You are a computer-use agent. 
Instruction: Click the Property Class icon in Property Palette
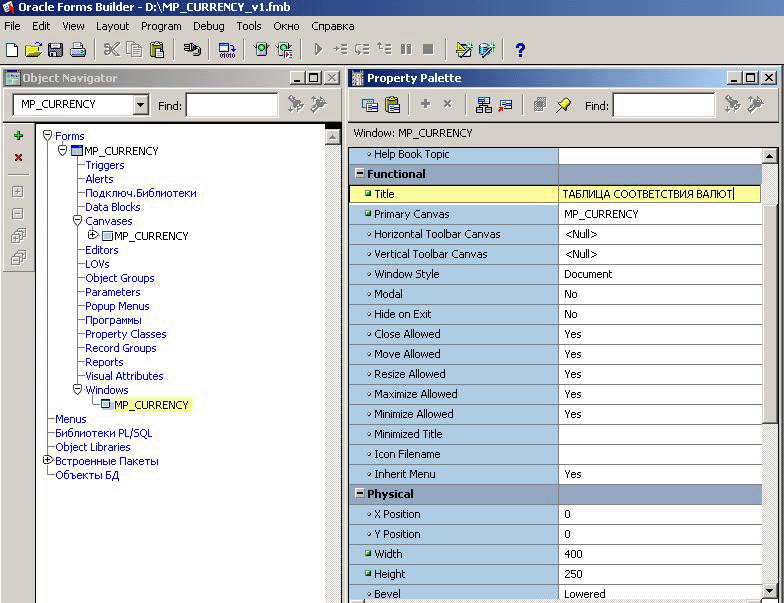[x=484, y=104]
